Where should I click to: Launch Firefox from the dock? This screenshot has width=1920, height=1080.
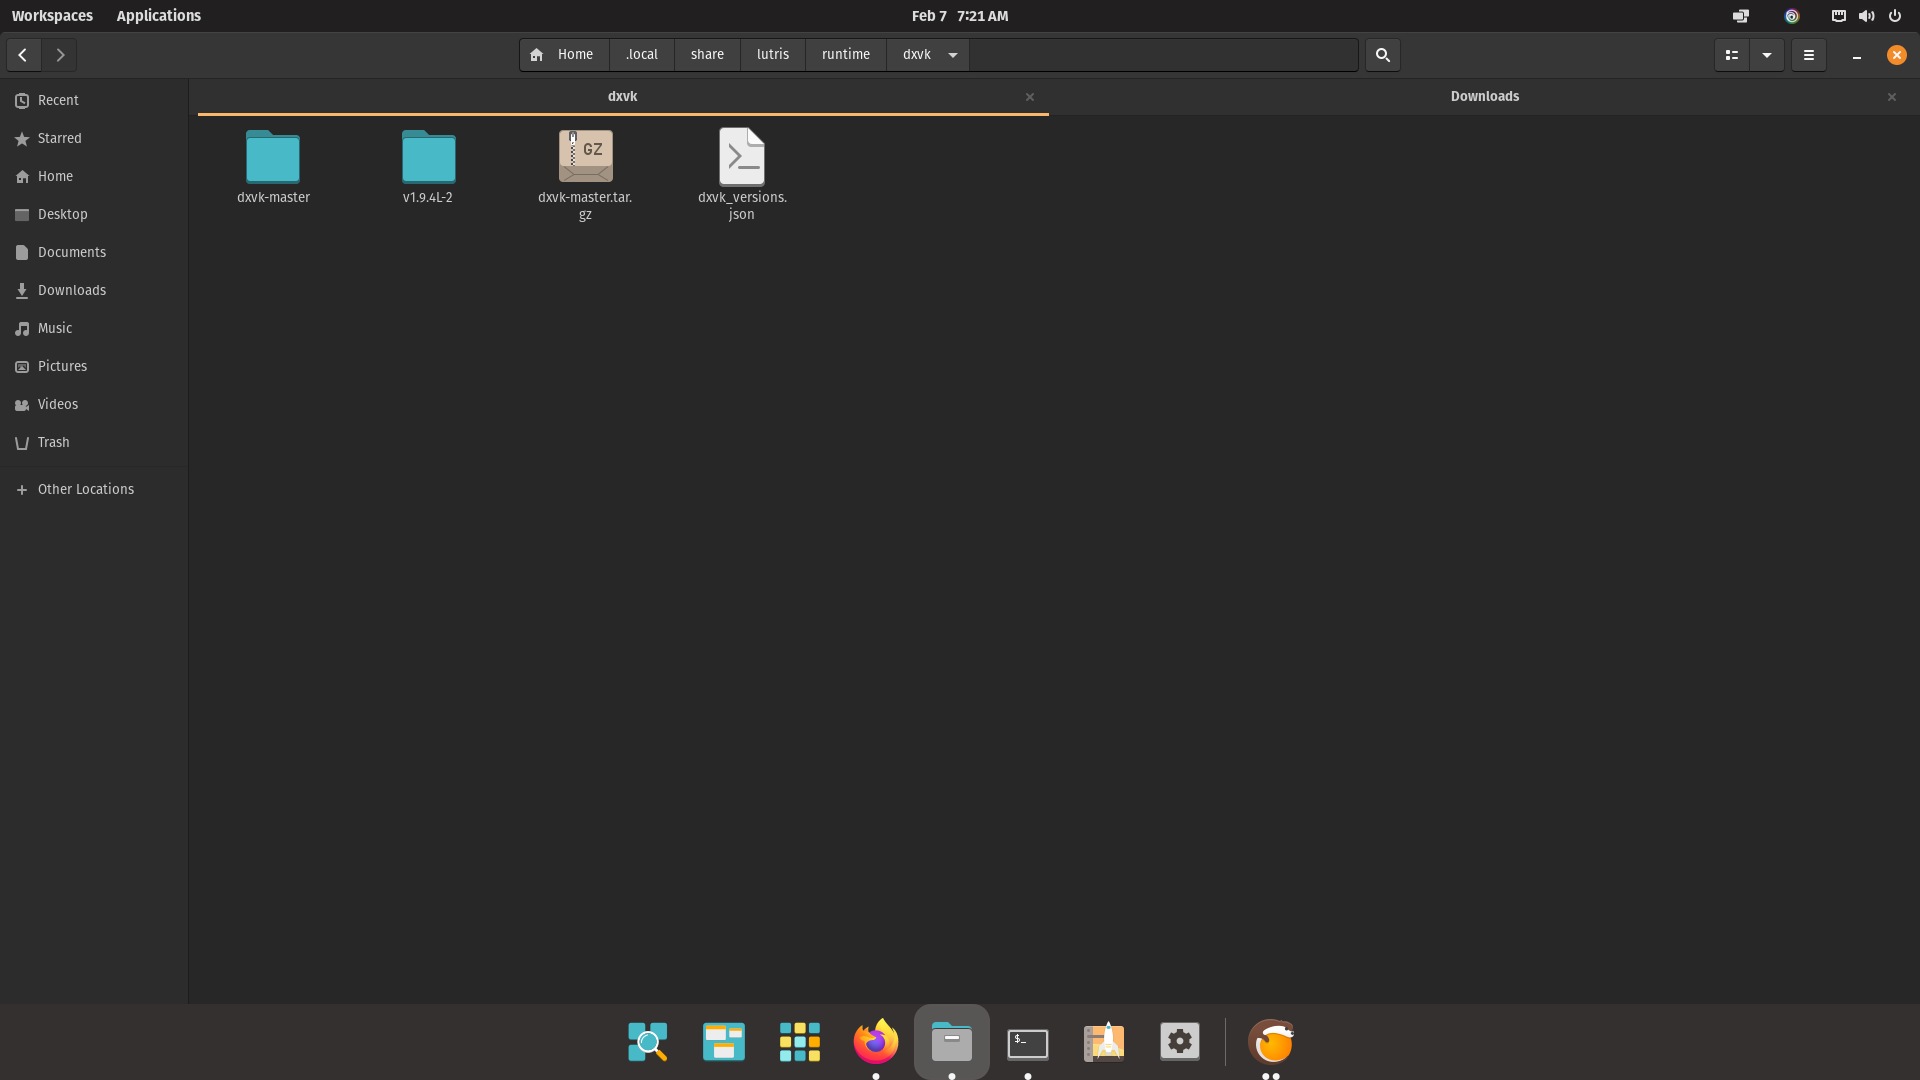tap(876, 1042)
